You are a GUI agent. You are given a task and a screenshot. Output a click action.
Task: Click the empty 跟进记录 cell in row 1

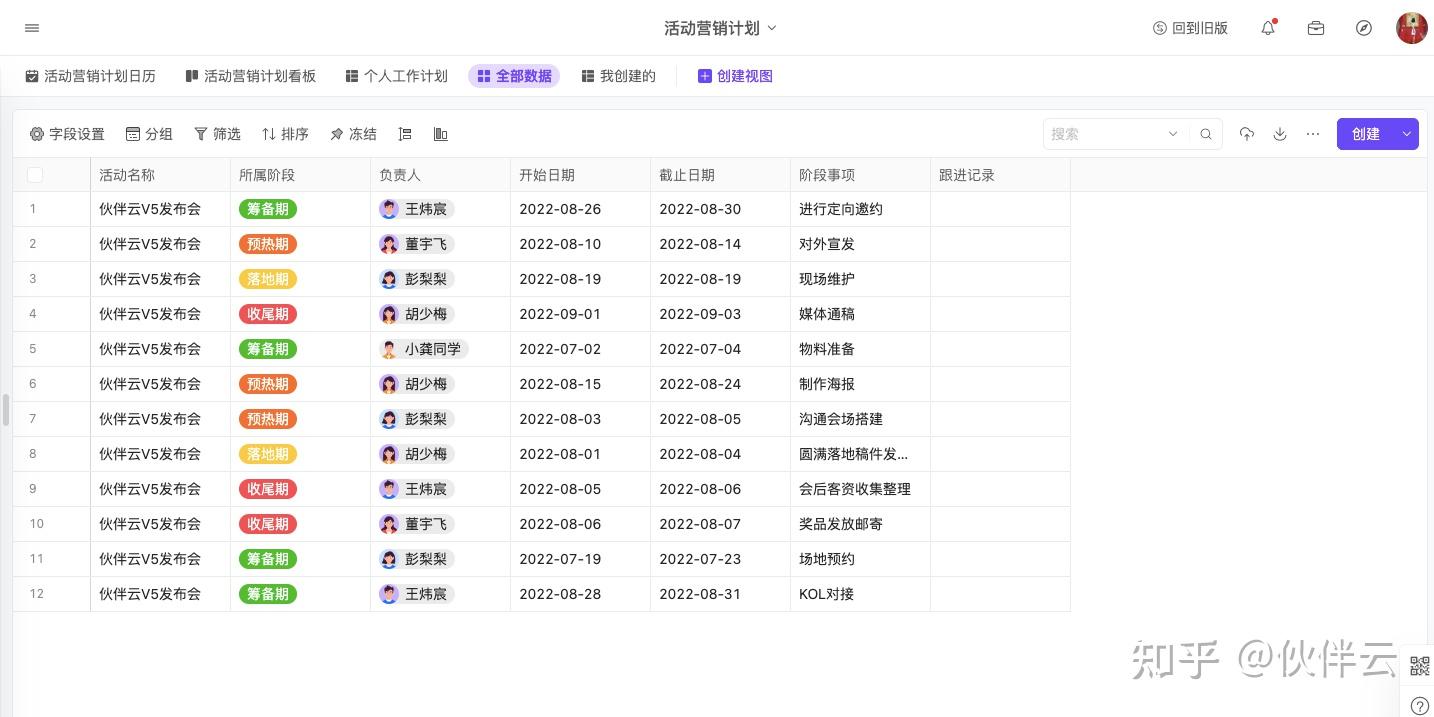pos(1000,209)
